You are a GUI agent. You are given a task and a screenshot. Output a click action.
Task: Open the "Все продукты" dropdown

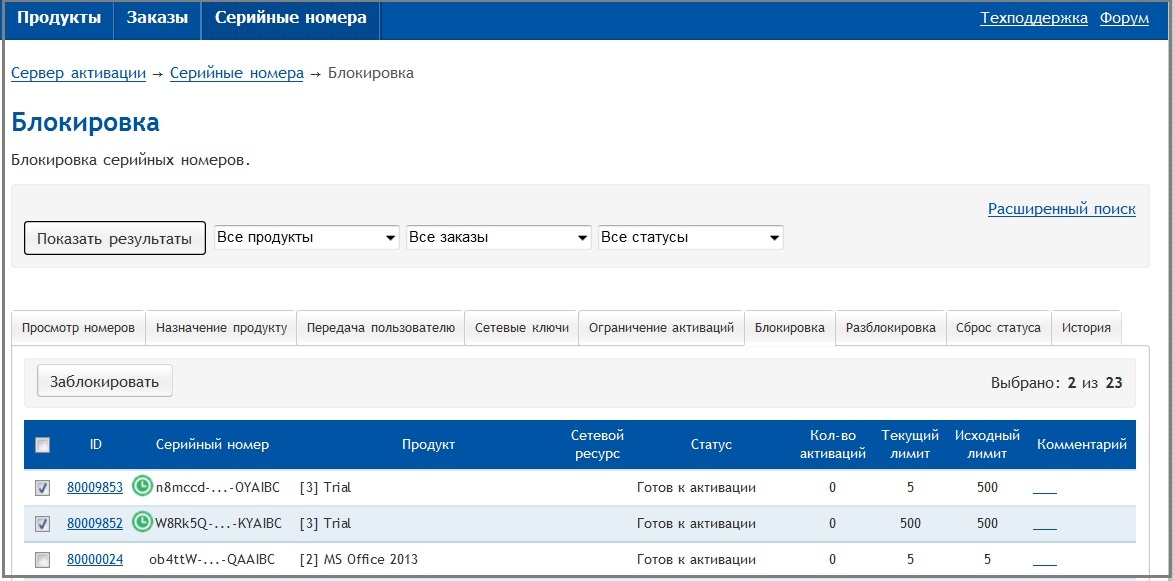(307, 238)
